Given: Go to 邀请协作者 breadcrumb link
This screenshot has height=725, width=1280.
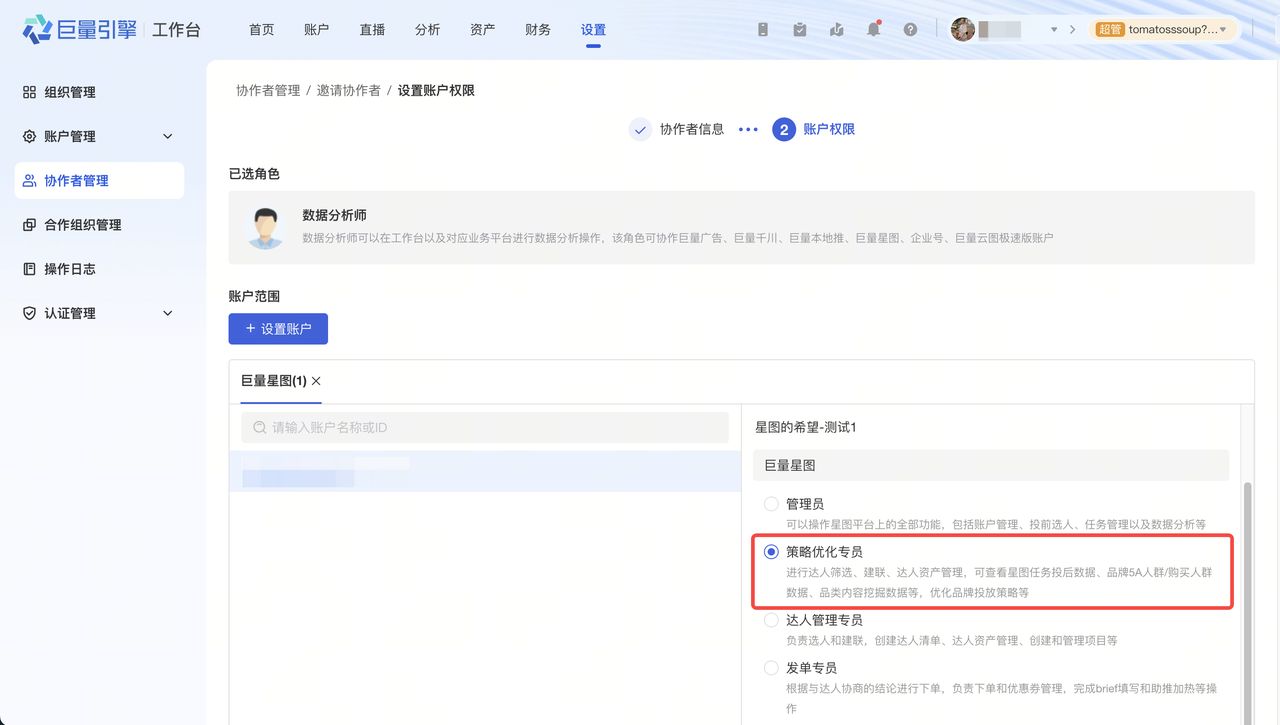Looking at the screenshot, I should point(349,90).
